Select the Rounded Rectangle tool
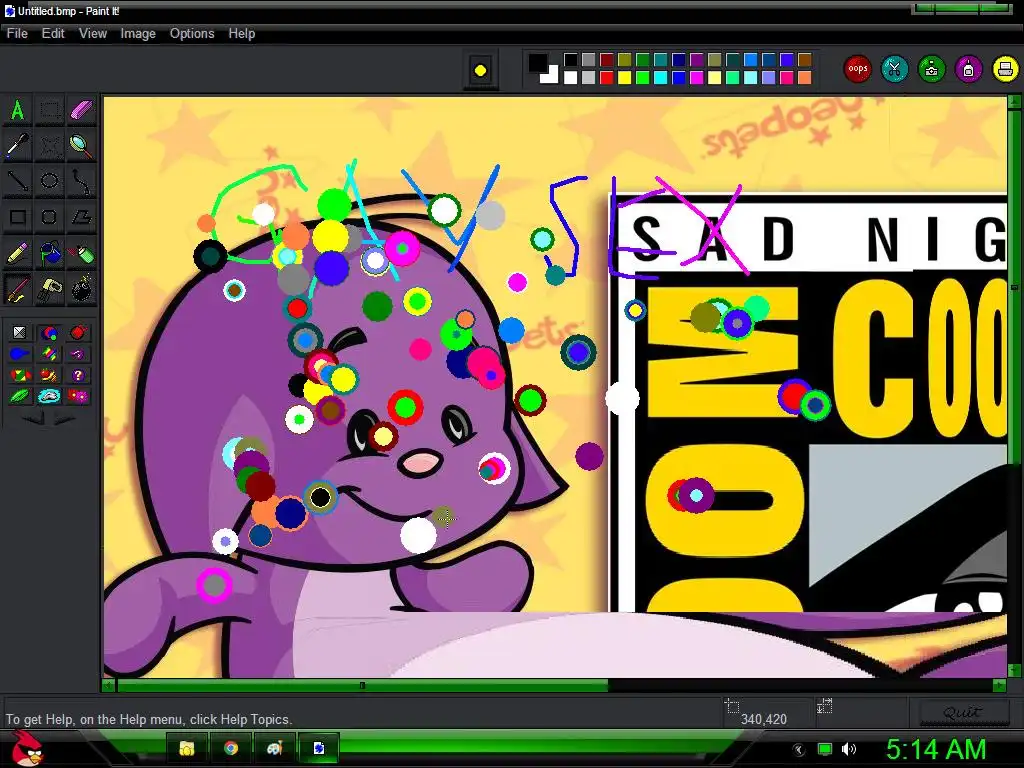The width and height of the screenshot is (1024, 768). click(x=50, y=217)
